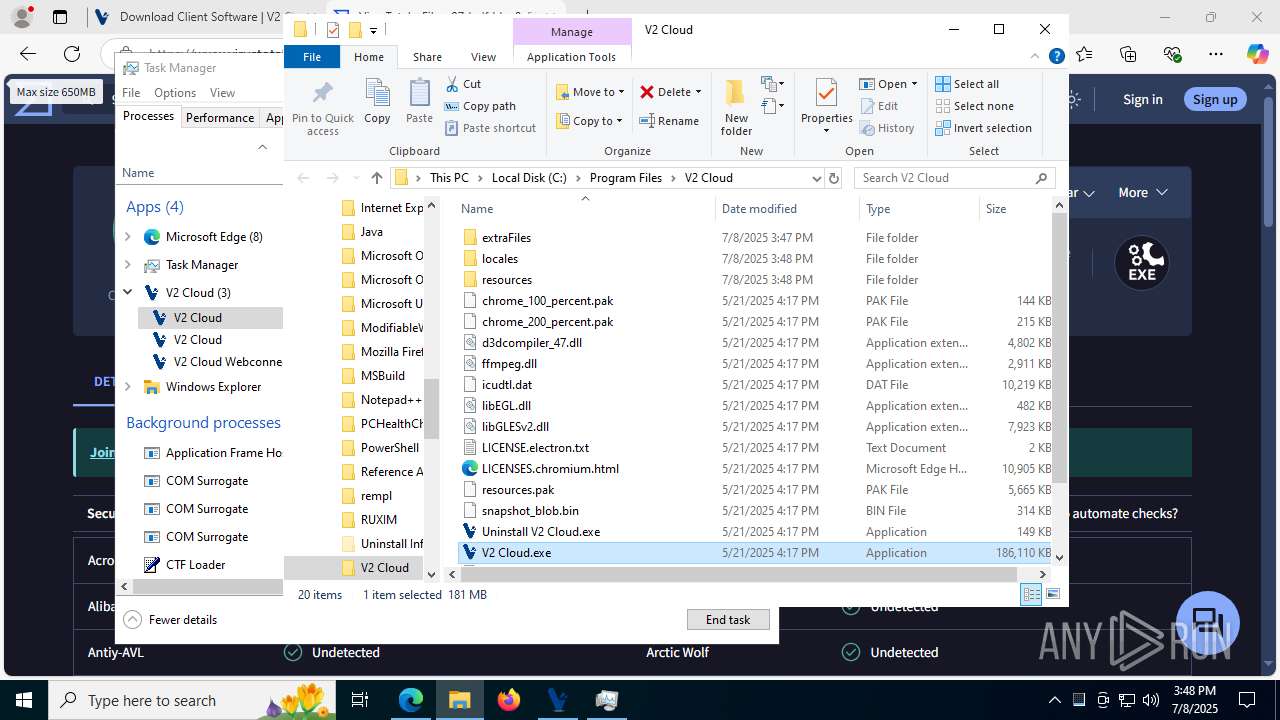Click Select none in ribbon

pyautogui.click(x=974, y=106)
